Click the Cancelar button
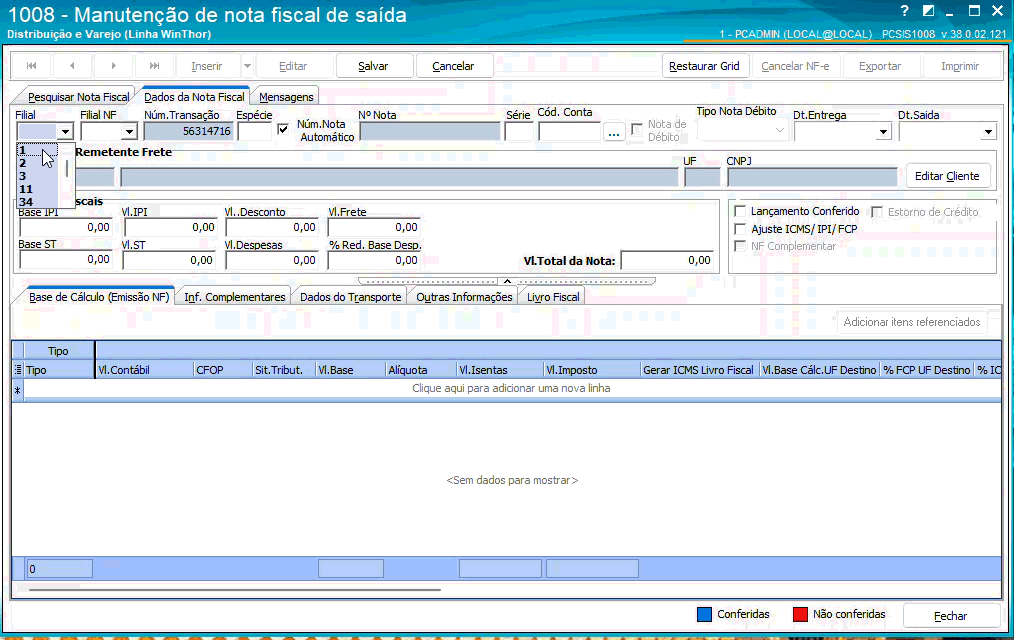1014x640 pixels. point(453,66)
